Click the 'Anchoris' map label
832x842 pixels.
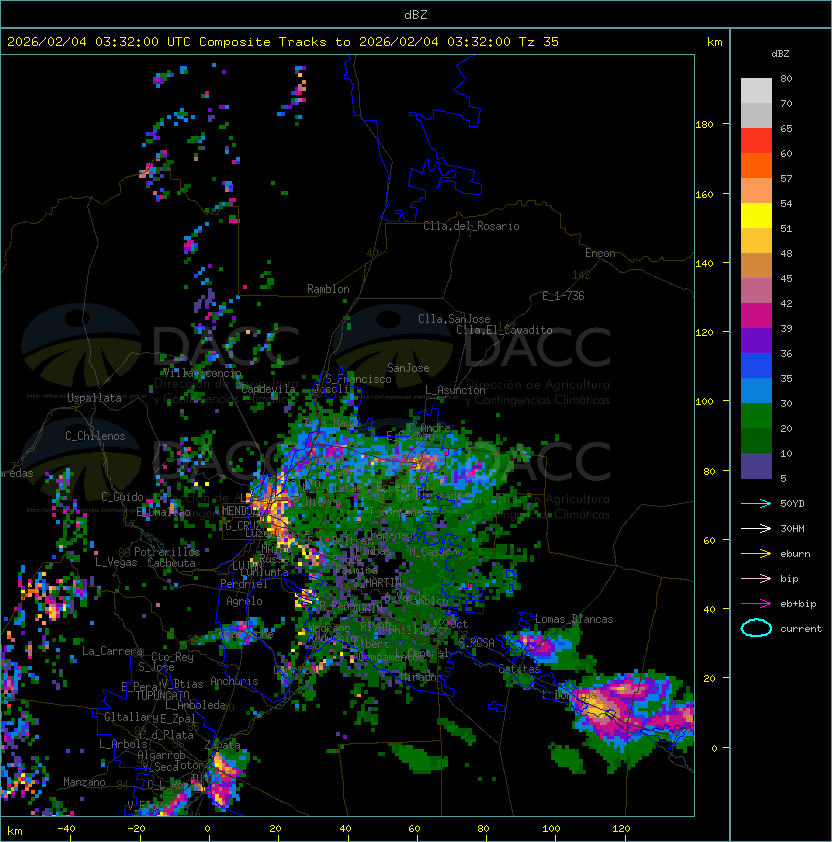click(234, 681)
